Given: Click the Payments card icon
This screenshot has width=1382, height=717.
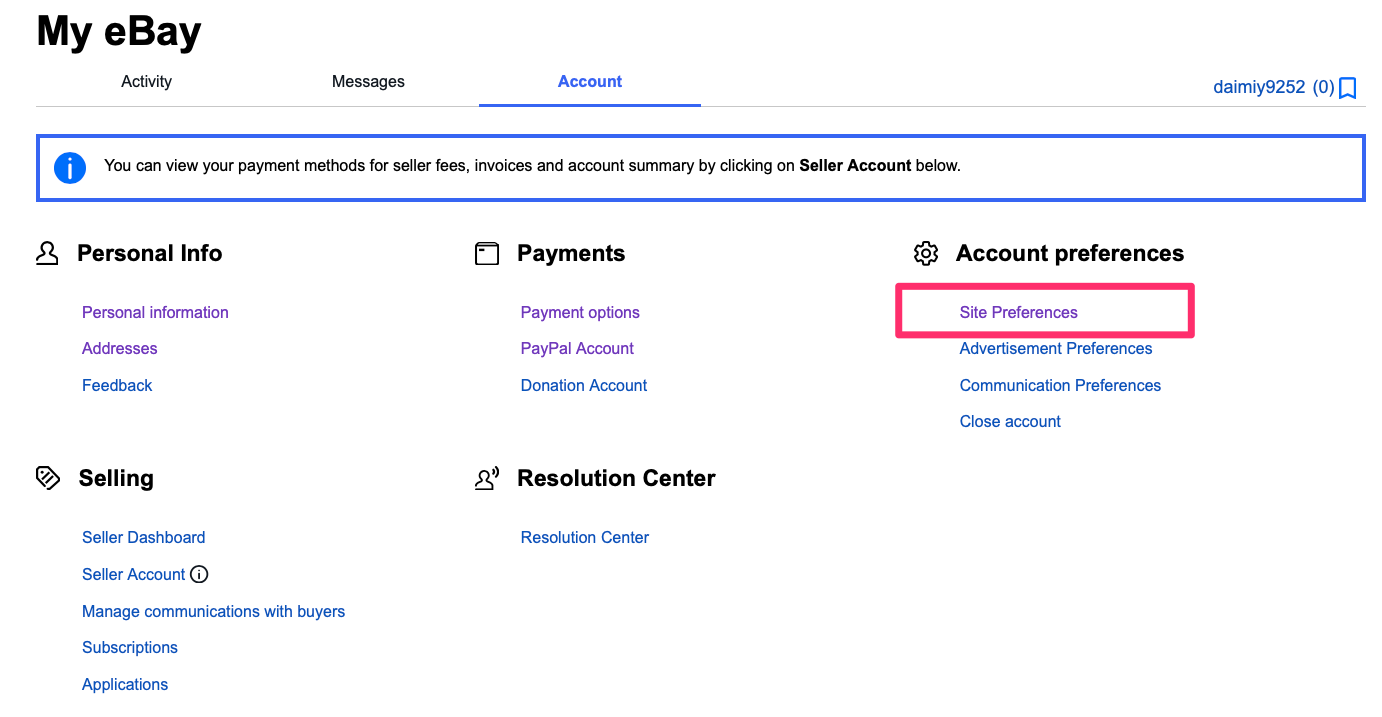Looking at the screenshot, I should (x=487, y=254).
